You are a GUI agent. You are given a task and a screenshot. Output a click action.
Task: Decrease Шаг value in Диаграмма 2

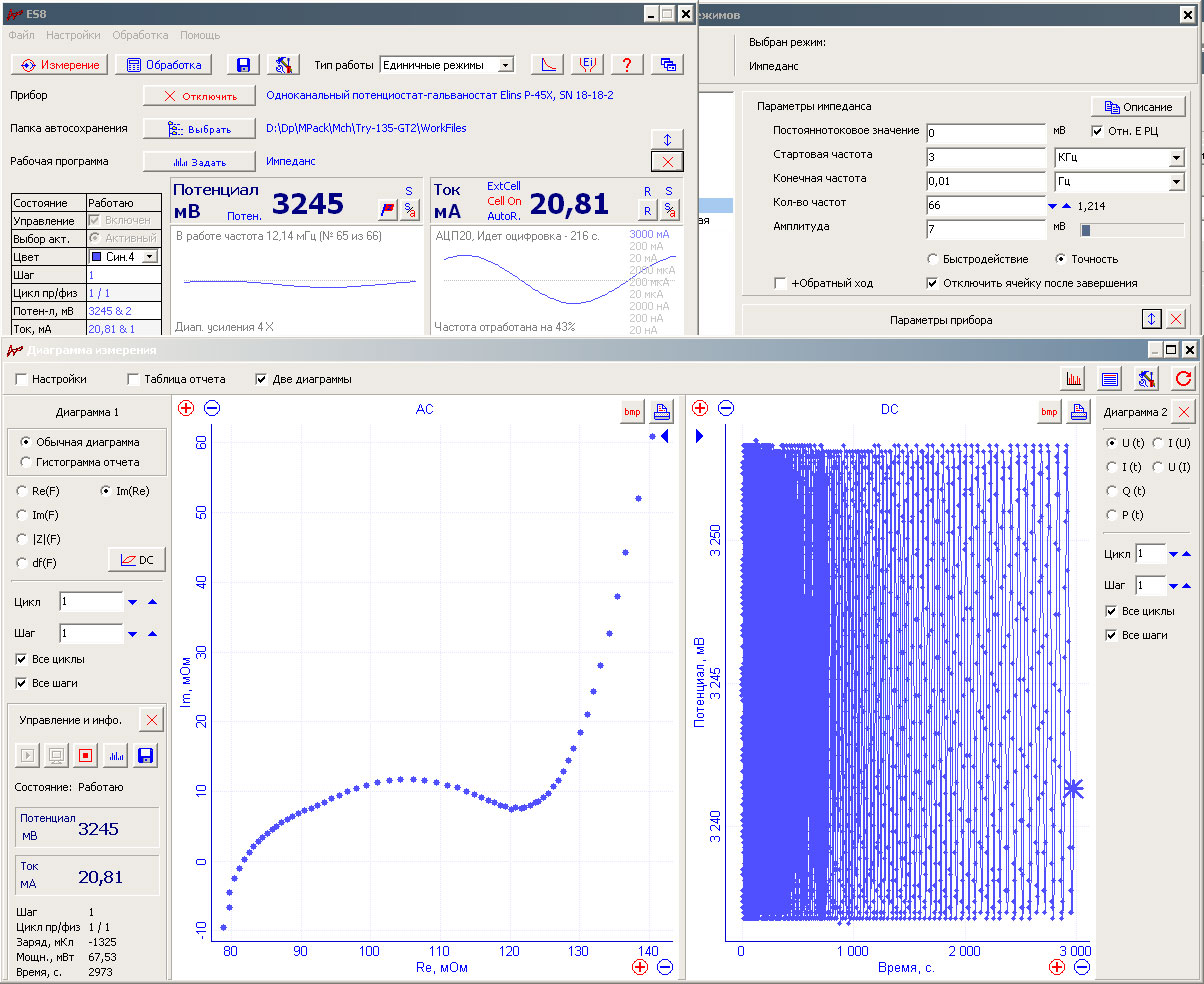click(1174, 586)
